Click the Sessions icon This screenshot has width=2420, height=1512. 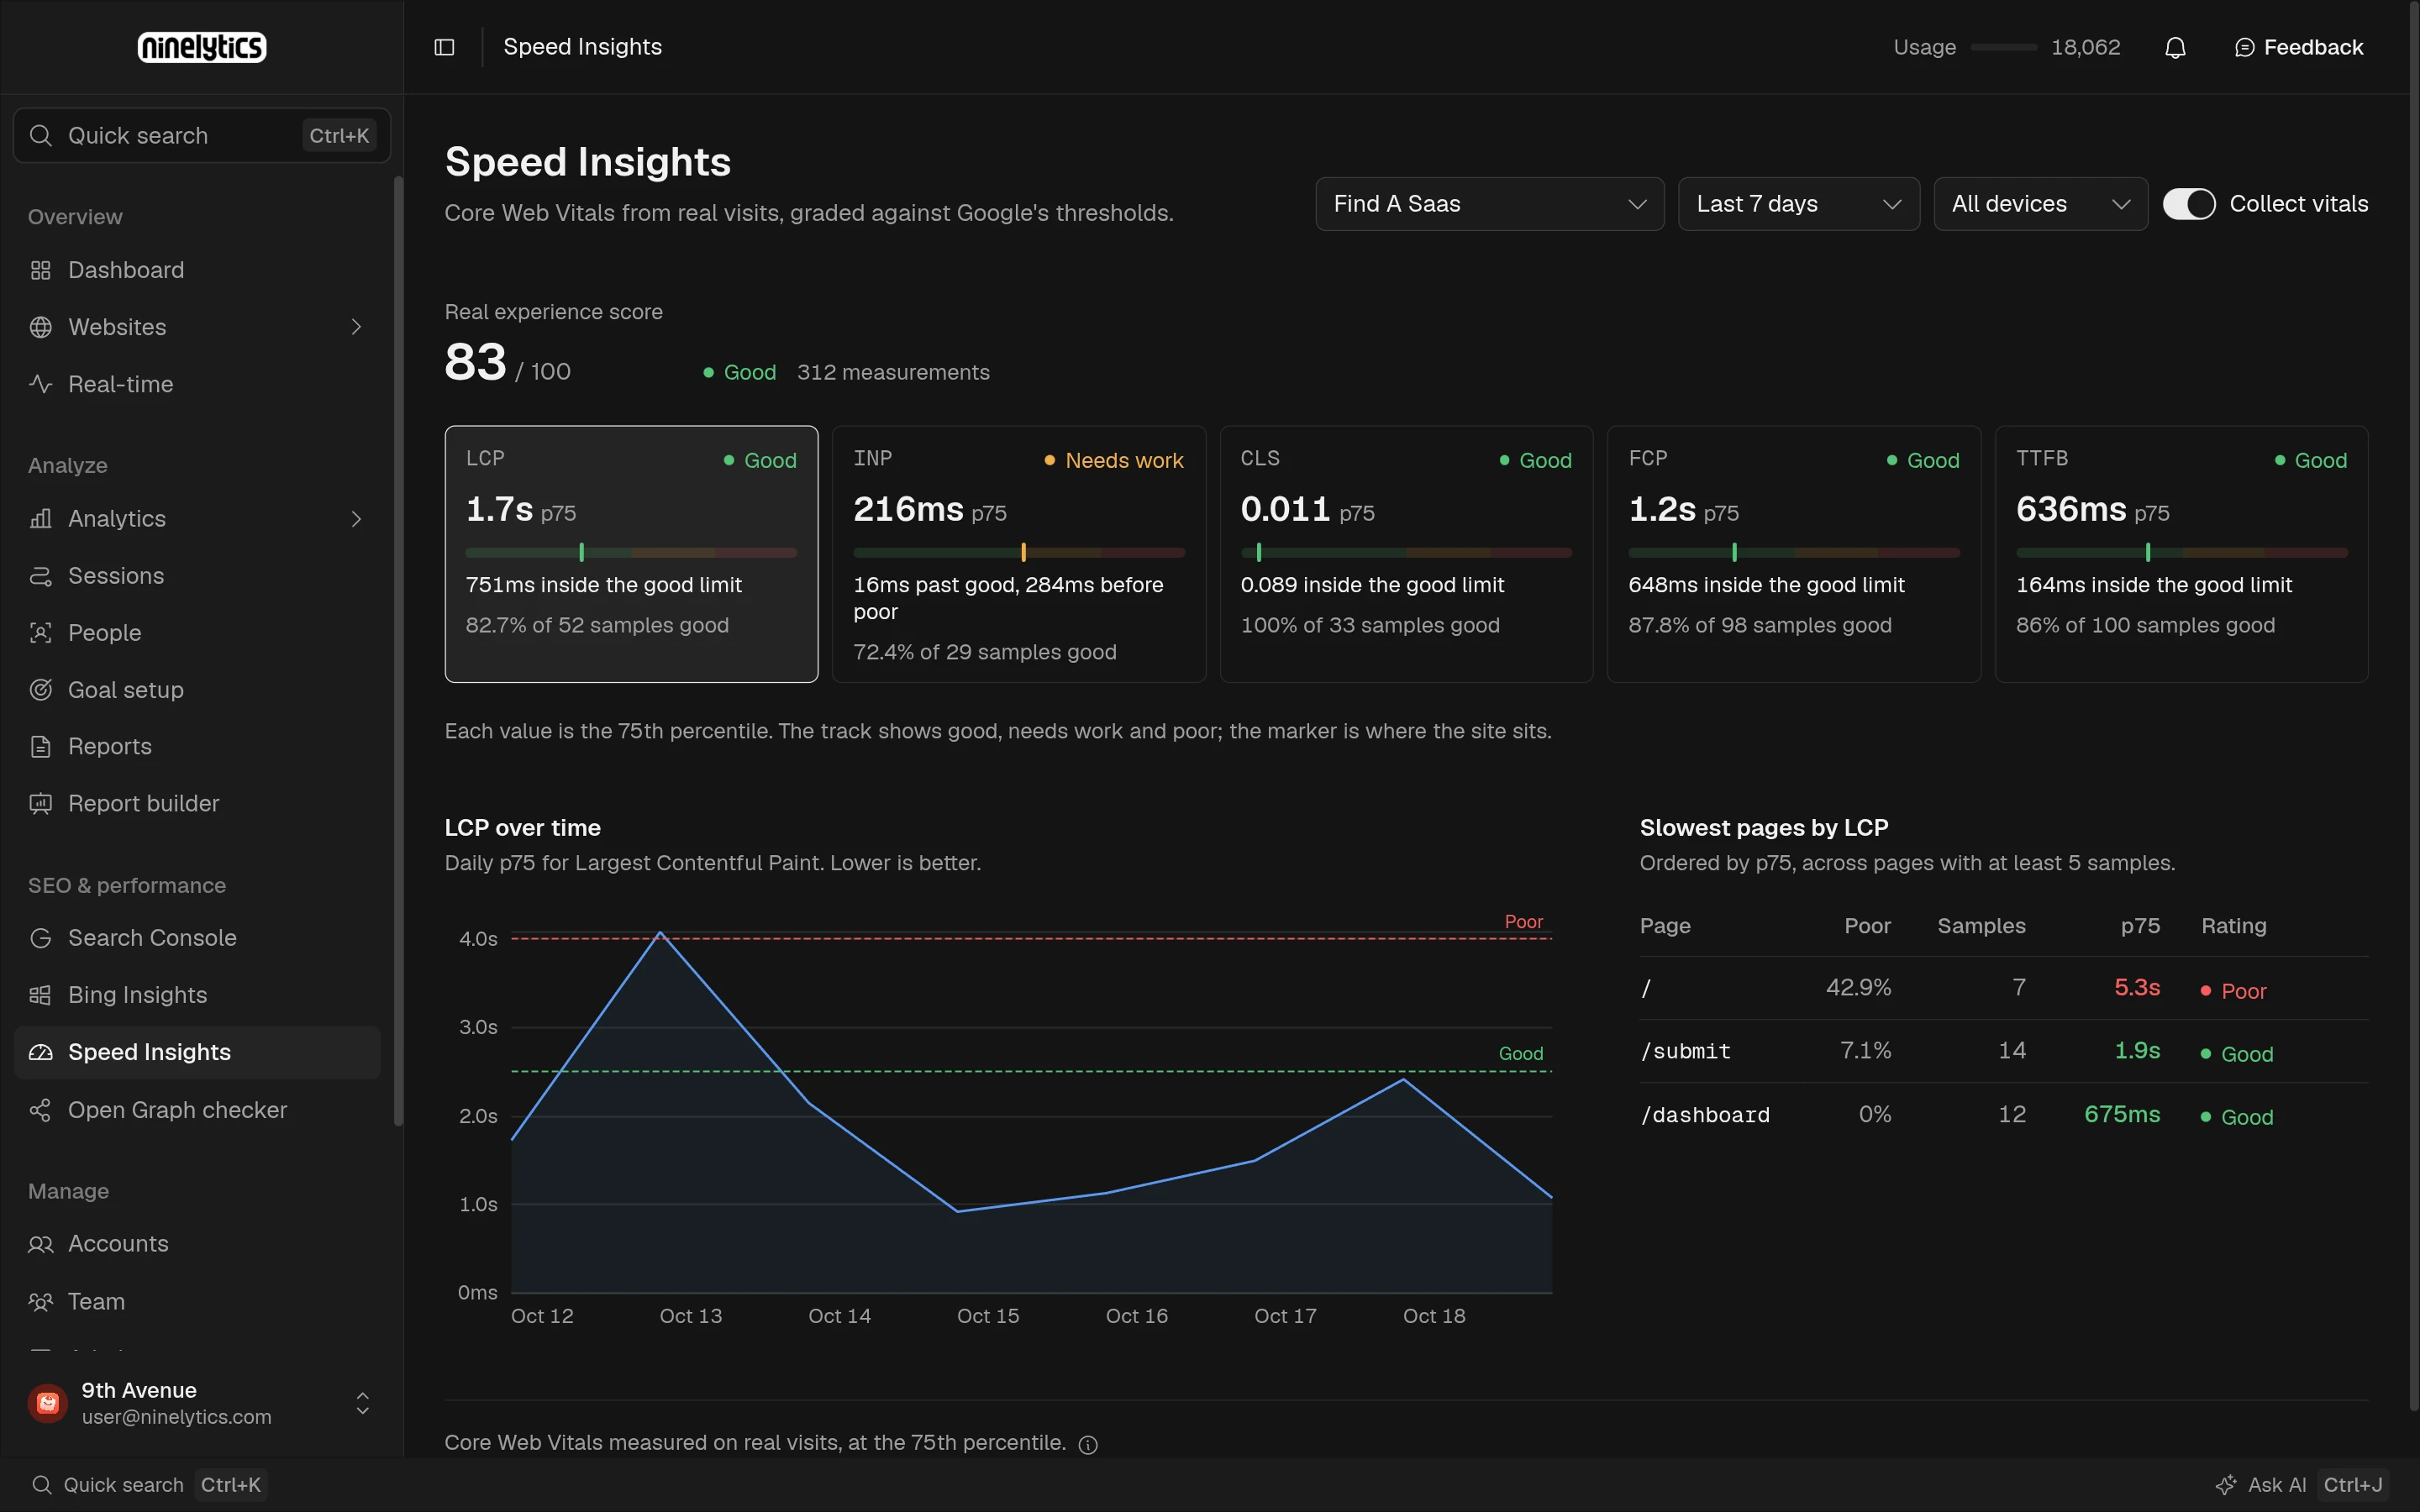pos(40,576)
